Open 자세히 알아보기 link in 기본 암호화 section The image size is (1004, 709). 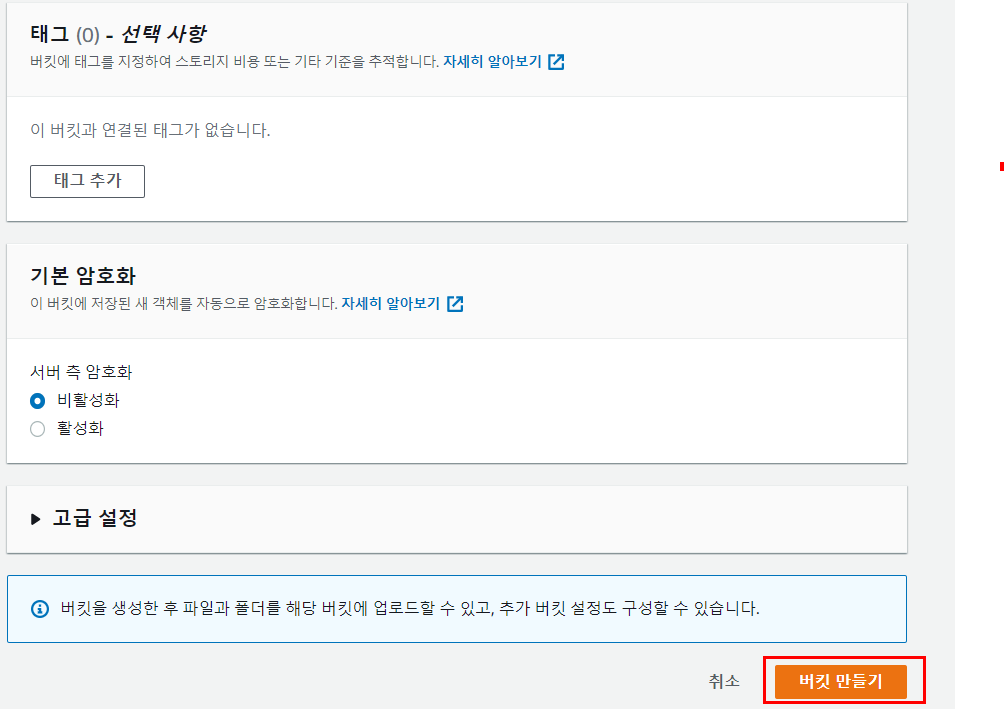pos(391,304)
